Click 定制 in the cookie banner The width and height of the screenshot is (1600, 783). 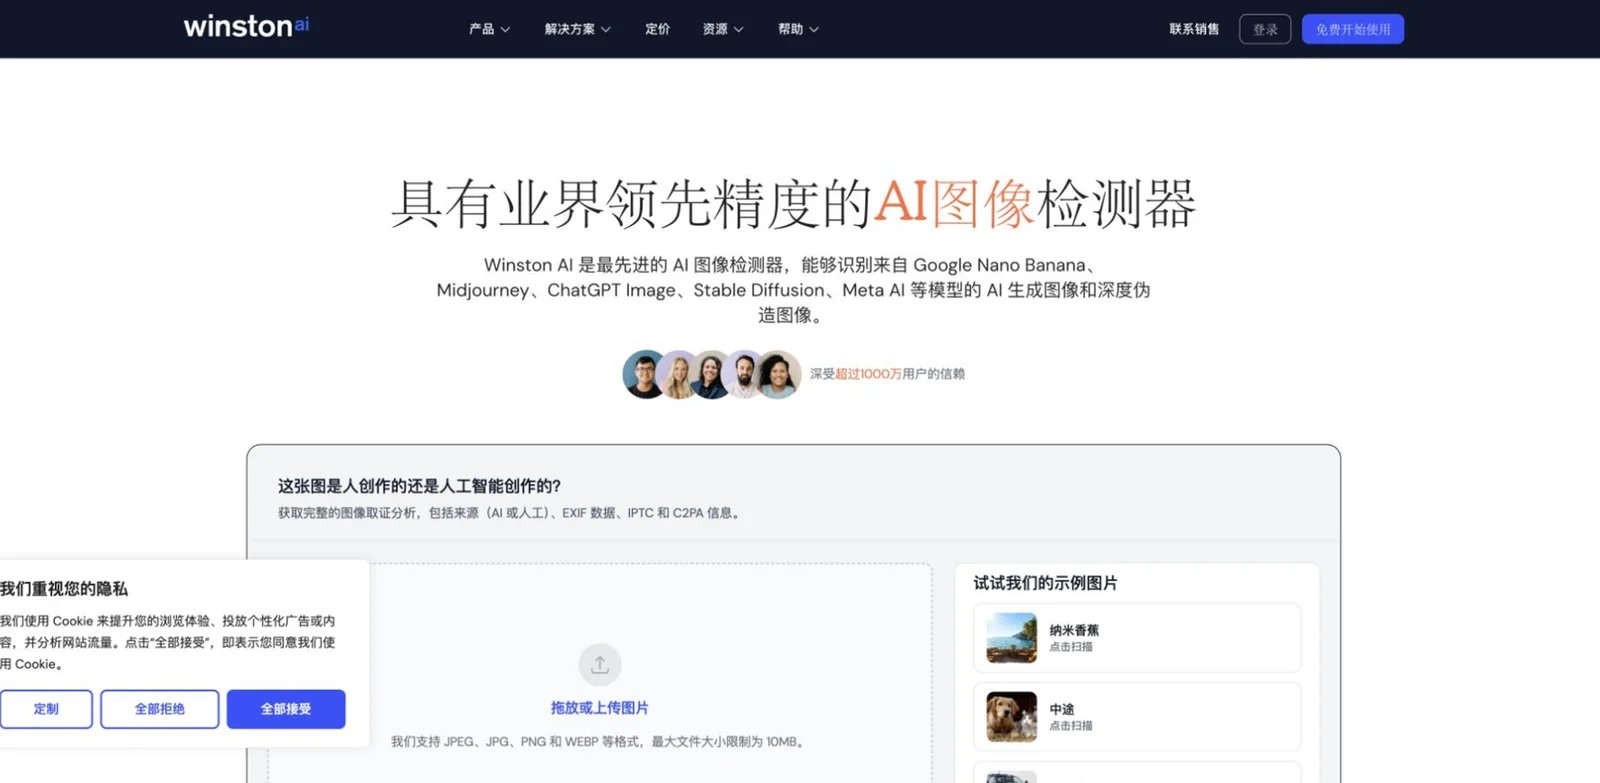pyautogui.click(x=46, y=709)
